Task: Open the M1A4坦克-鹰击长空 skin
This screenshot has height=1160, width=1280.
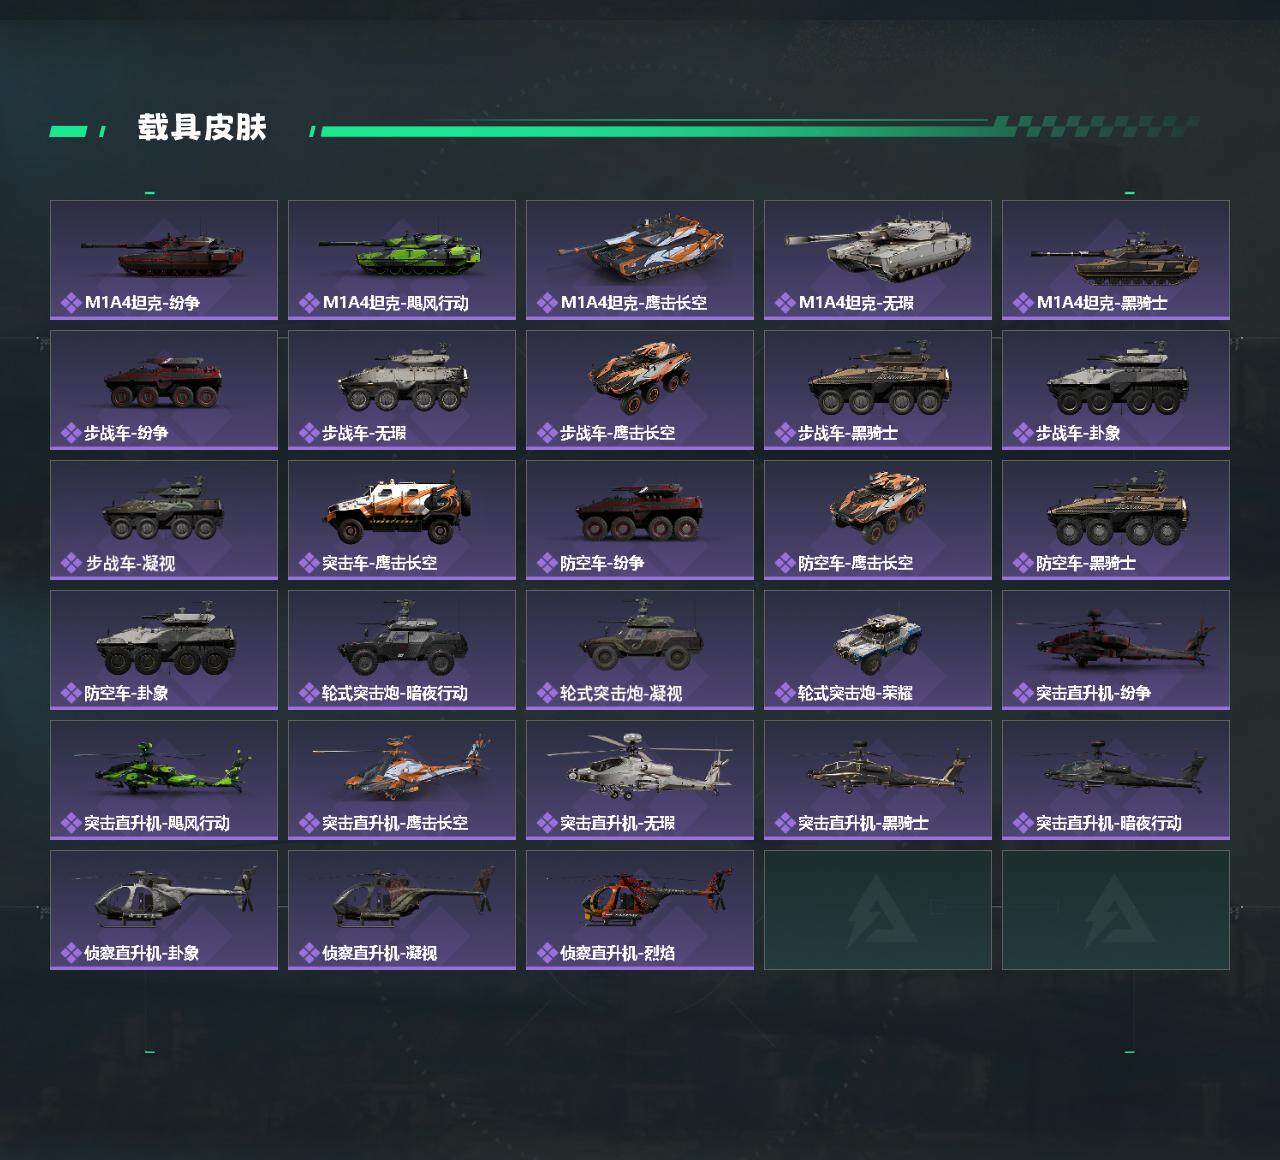Action: coord(640,260)
